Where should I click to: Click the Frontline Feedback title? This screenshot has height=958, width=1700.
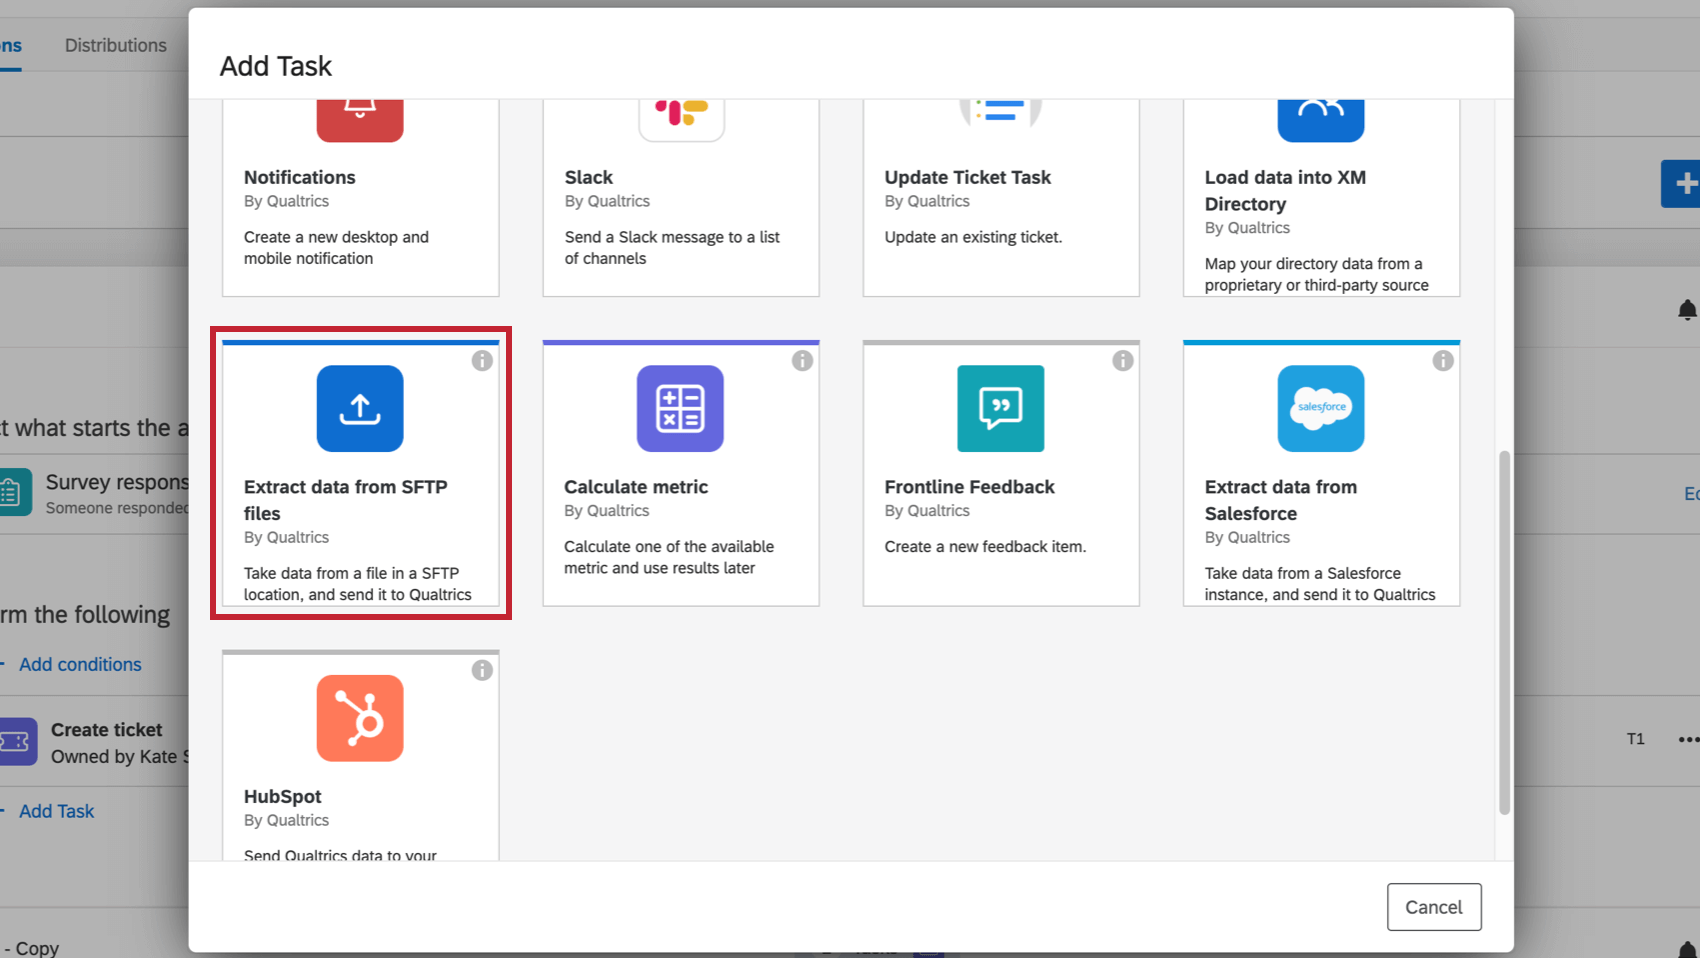(x=969, y=487)
